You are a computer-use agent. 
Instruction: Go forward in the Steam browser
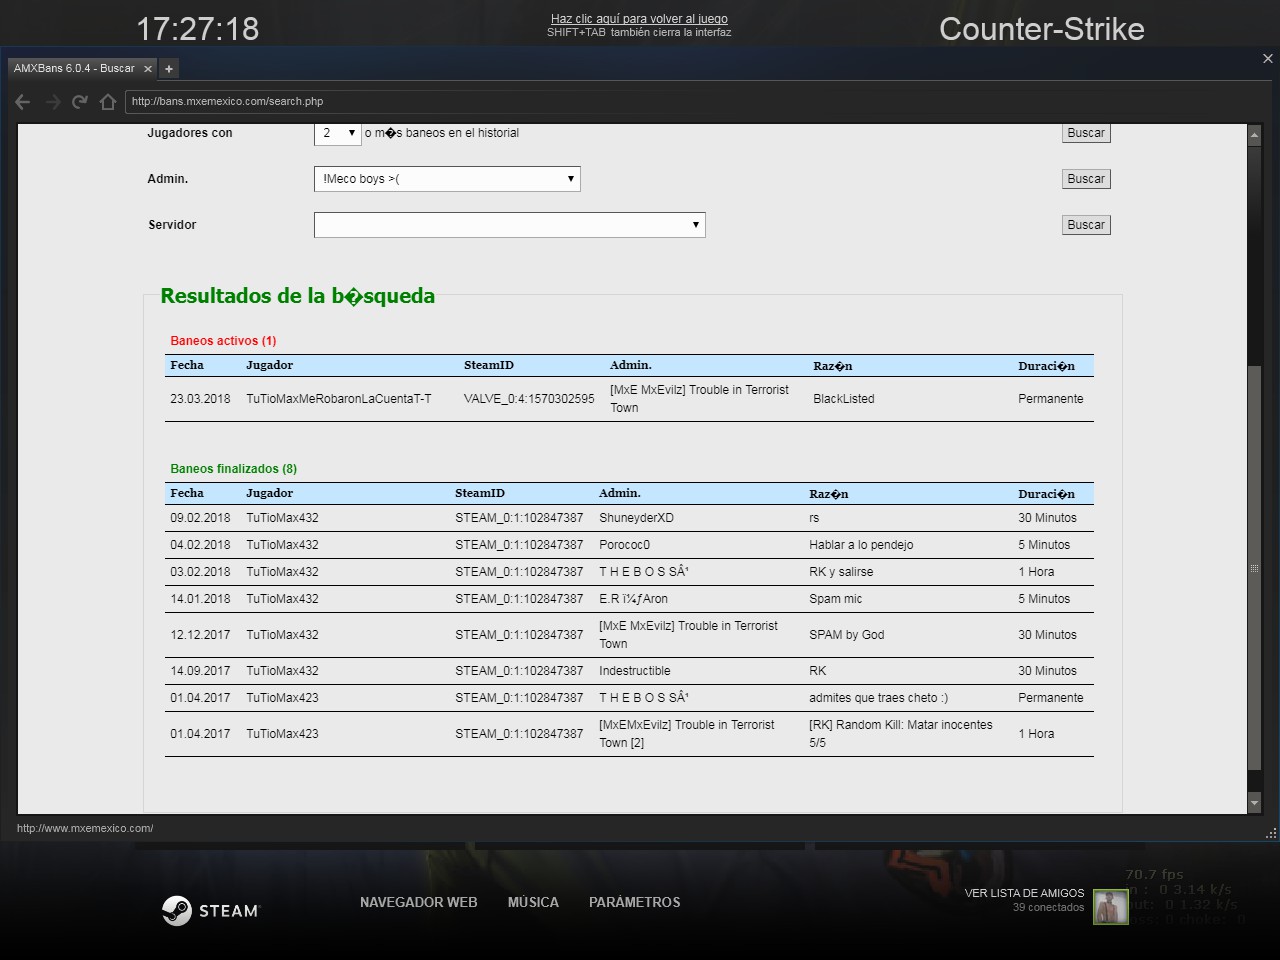[53, 101]
